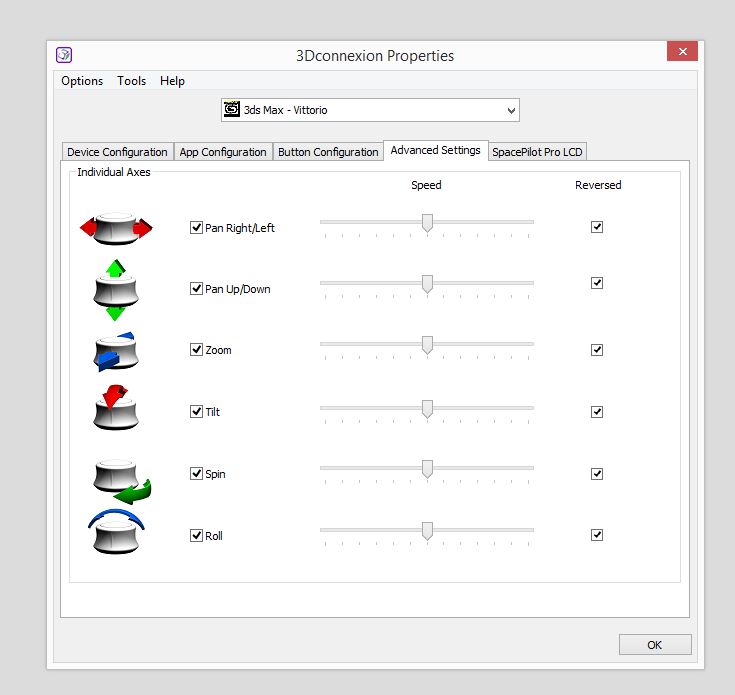
Task: Toggle the Spin axis checkbox
Action: click(196, 473)
